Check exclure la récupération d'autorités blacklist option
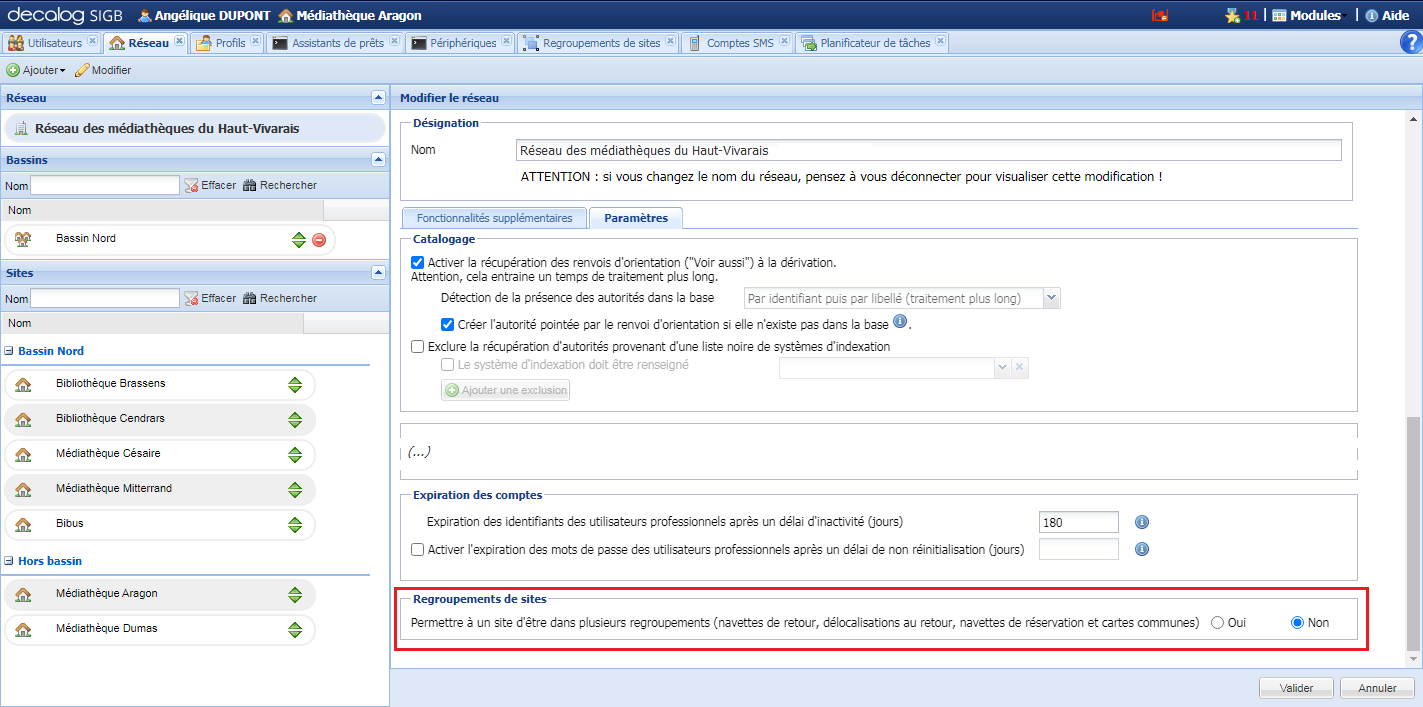 [x=418, y=346]
